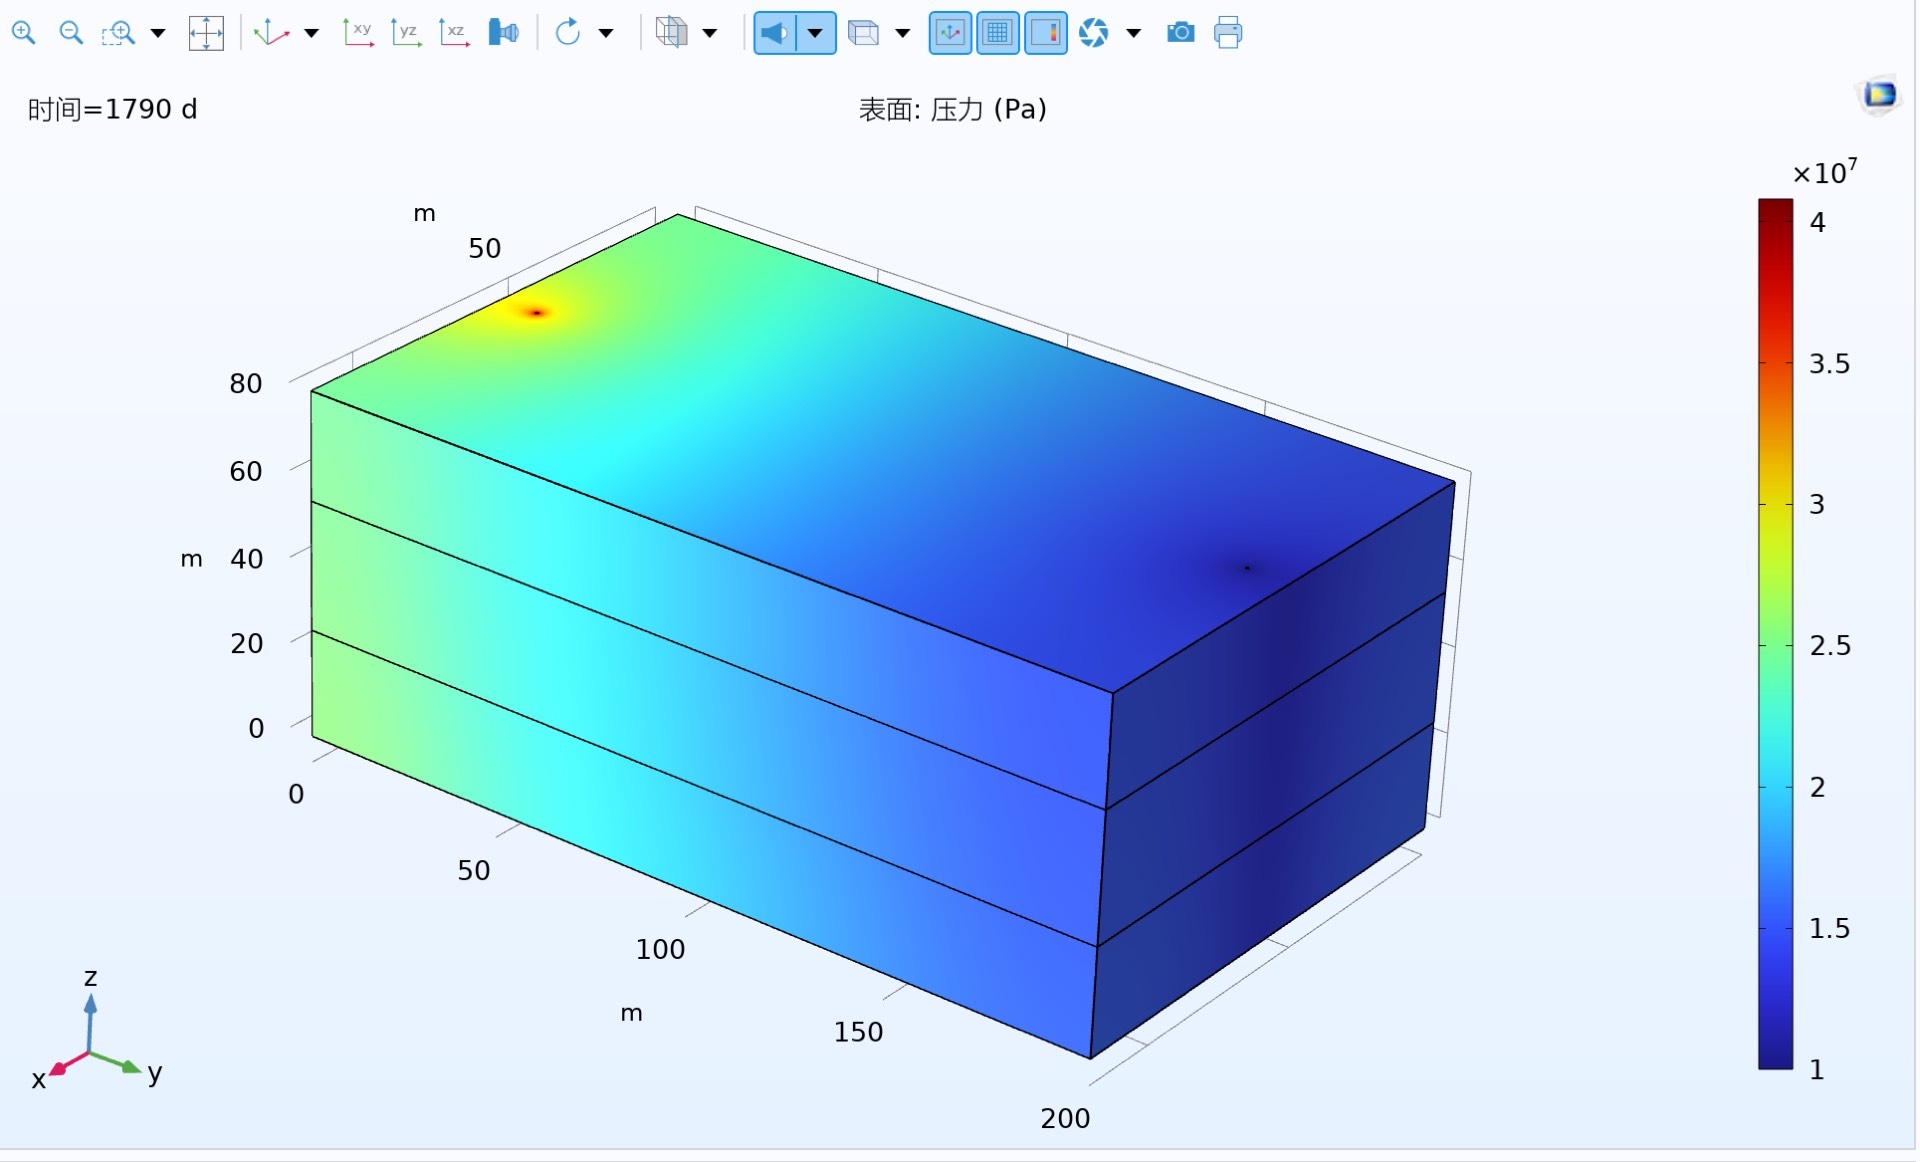Click the scene light toolbar button
This screenshot has height=1162, width=1920.
click(775, 33)
